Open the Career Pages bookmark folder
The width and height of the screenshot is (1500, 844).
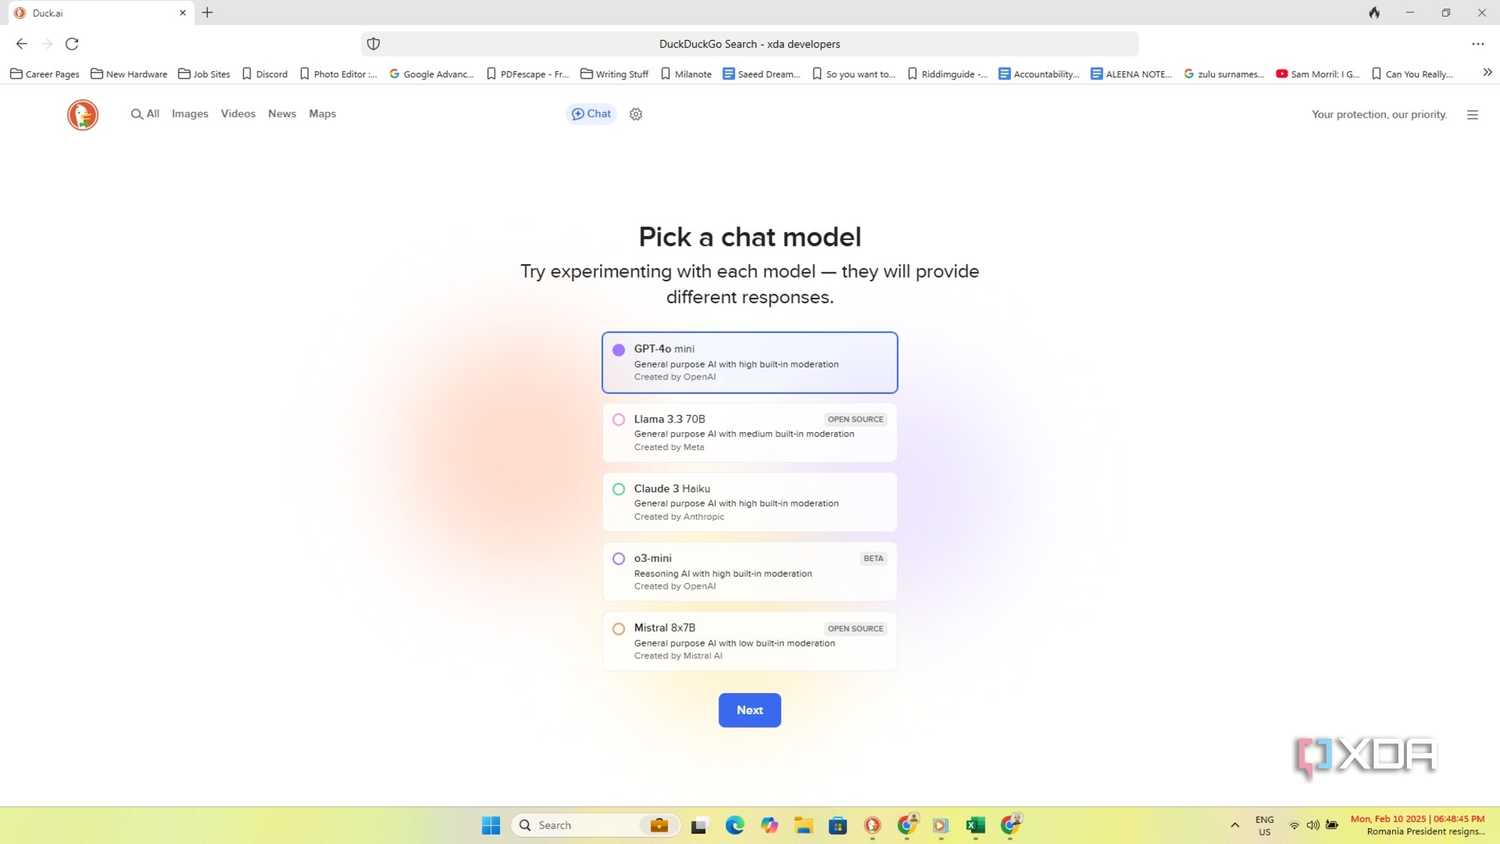[x=44, y=74]
